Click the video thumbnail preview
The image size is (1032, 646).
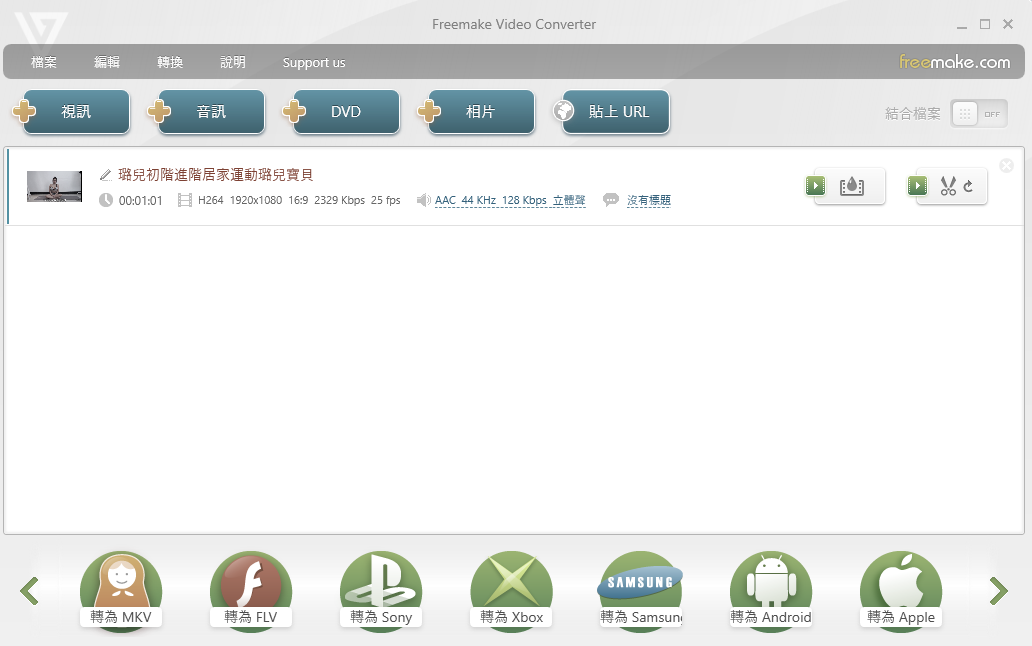click(x=55, y=186)
